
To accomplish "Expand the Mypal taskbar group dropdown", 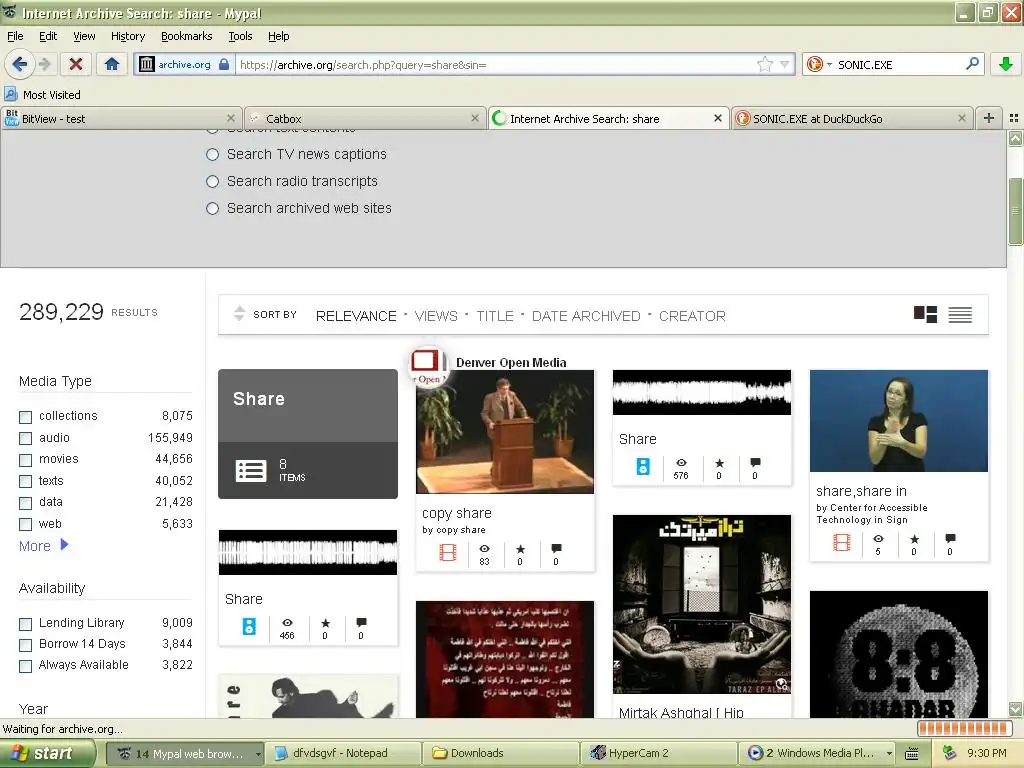I will (258, 753).
